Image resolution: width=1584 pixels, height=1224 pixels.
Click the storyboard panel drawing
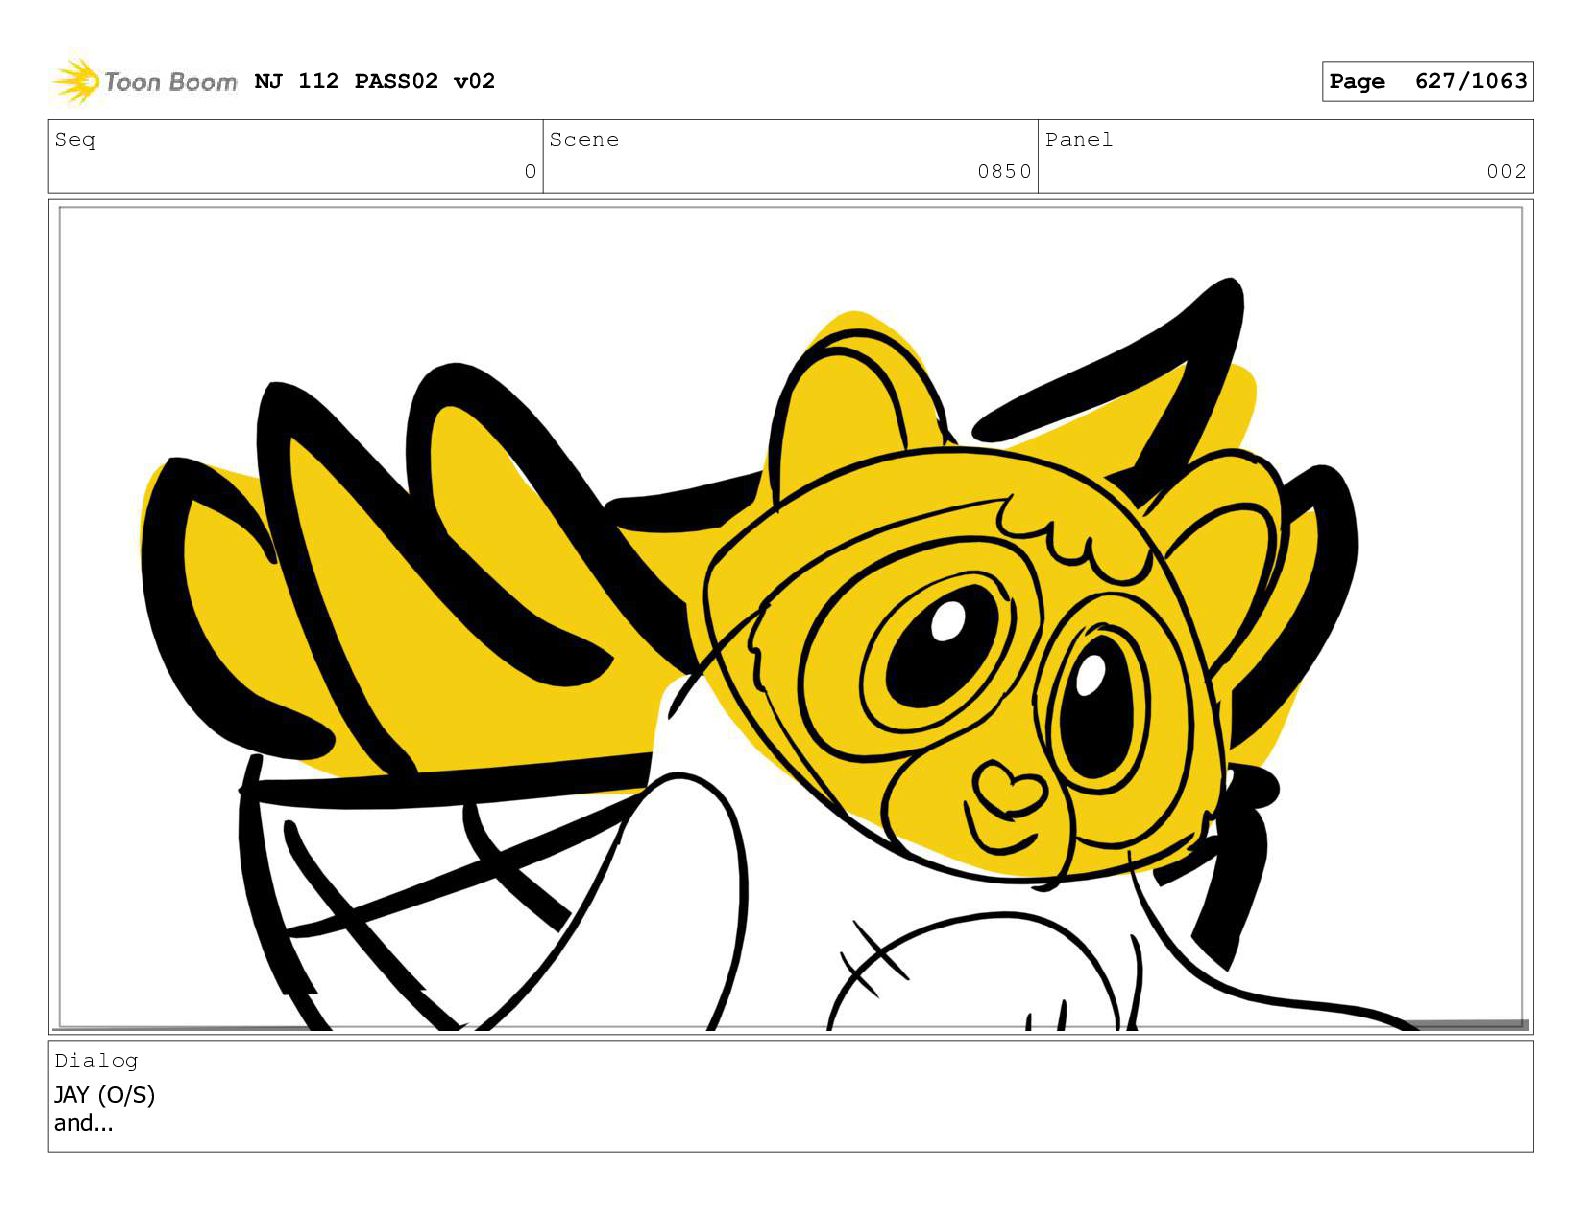790,616
